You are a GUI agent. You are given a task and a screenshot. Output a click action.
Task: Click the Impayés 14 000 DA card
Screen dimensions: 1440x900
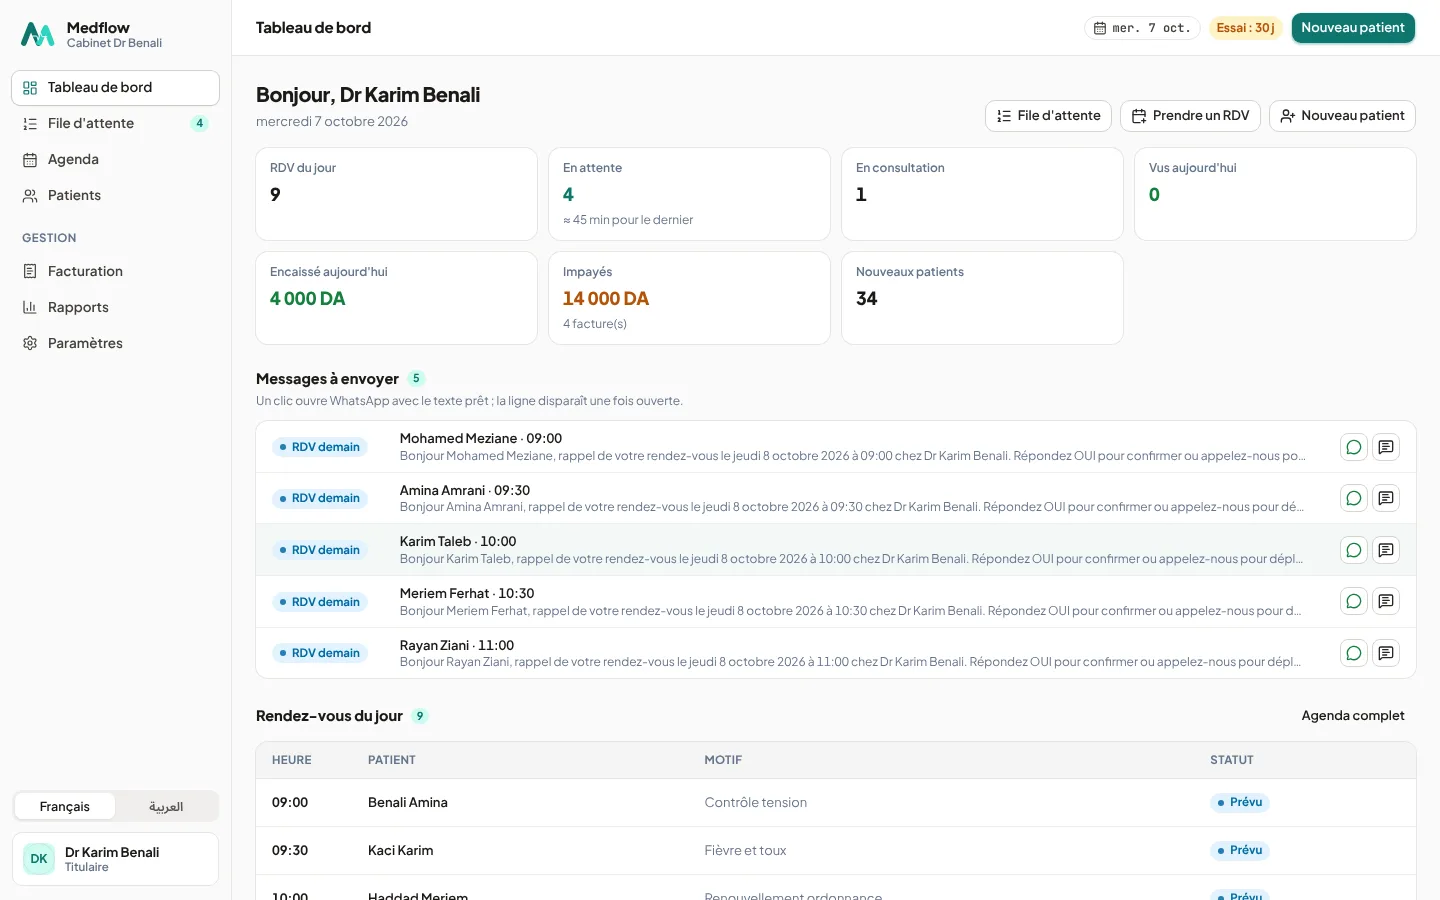[689, 298]
